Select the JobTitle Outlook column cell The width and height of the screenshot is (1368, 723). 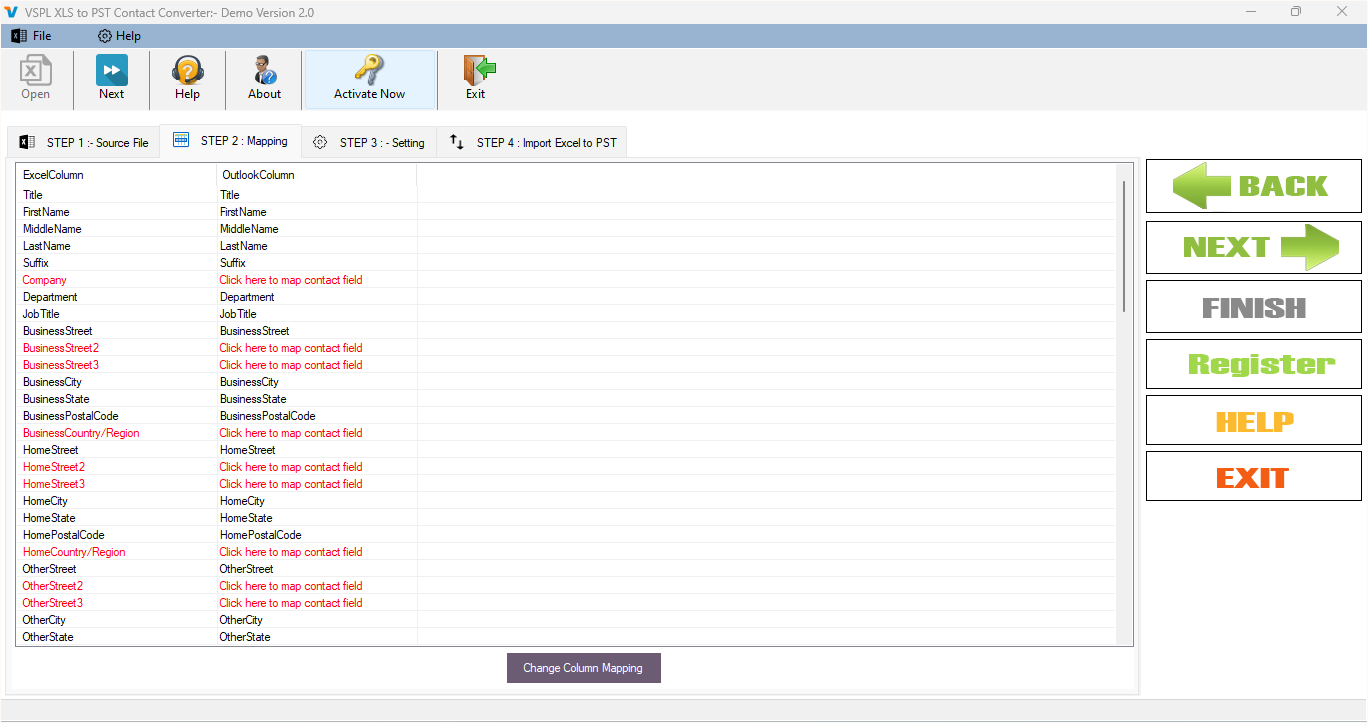[x=238, y=314]
